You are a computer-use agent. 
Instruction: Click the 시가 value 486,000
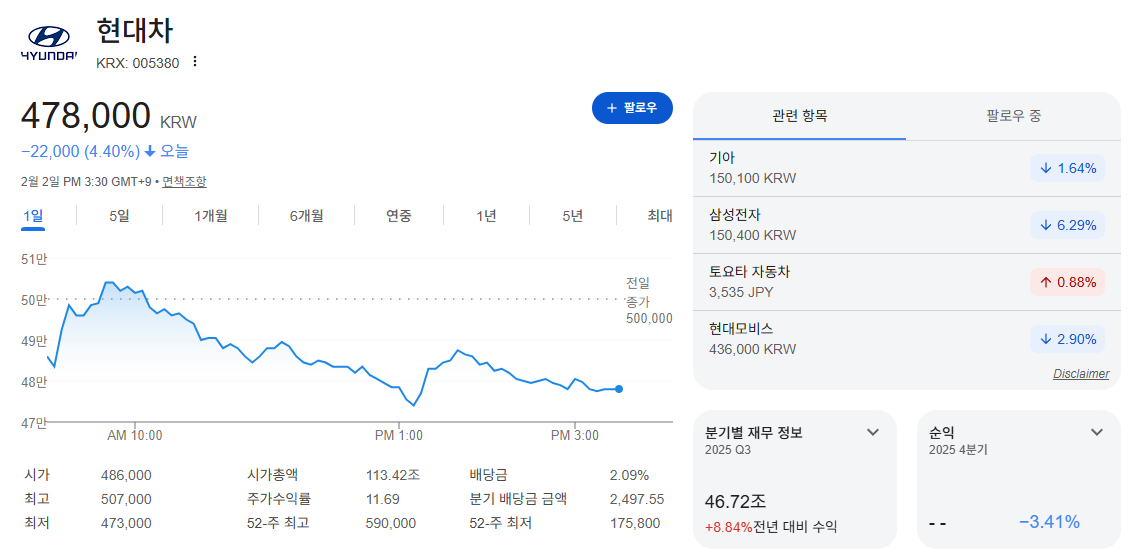click(x=126, y=476)
